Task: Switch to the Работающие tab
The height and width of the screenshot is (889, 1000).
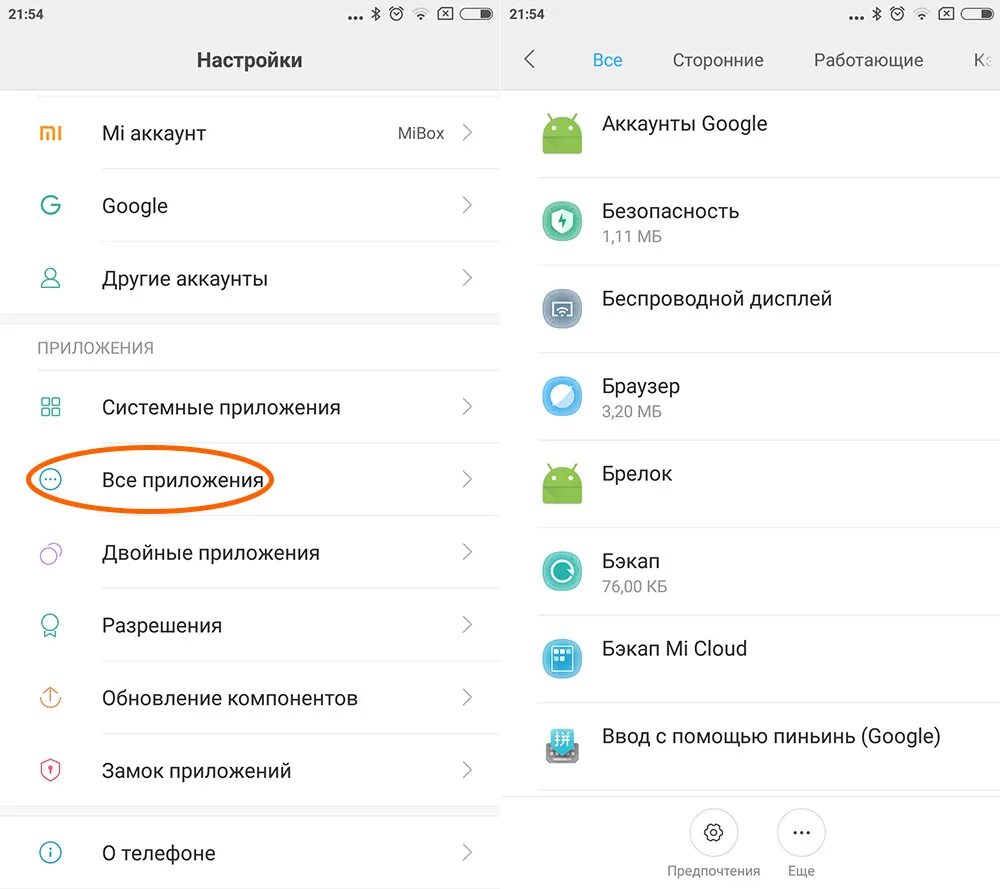Action: coord(868,60)
